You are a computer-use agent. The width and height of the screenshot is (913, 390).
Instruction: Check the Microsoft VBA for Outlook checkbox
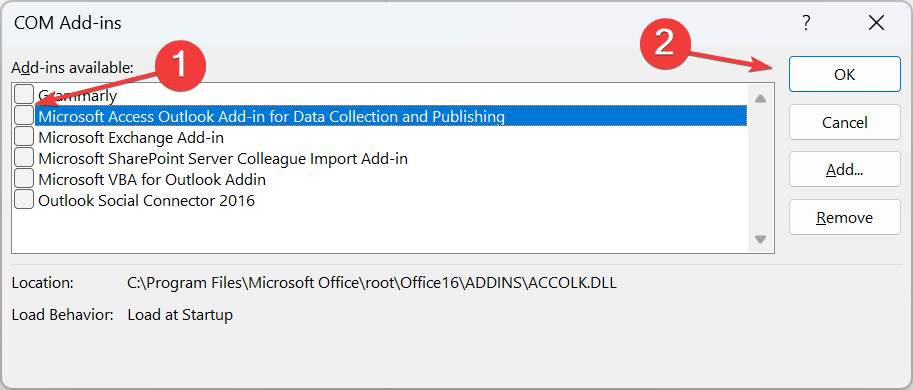24,178
